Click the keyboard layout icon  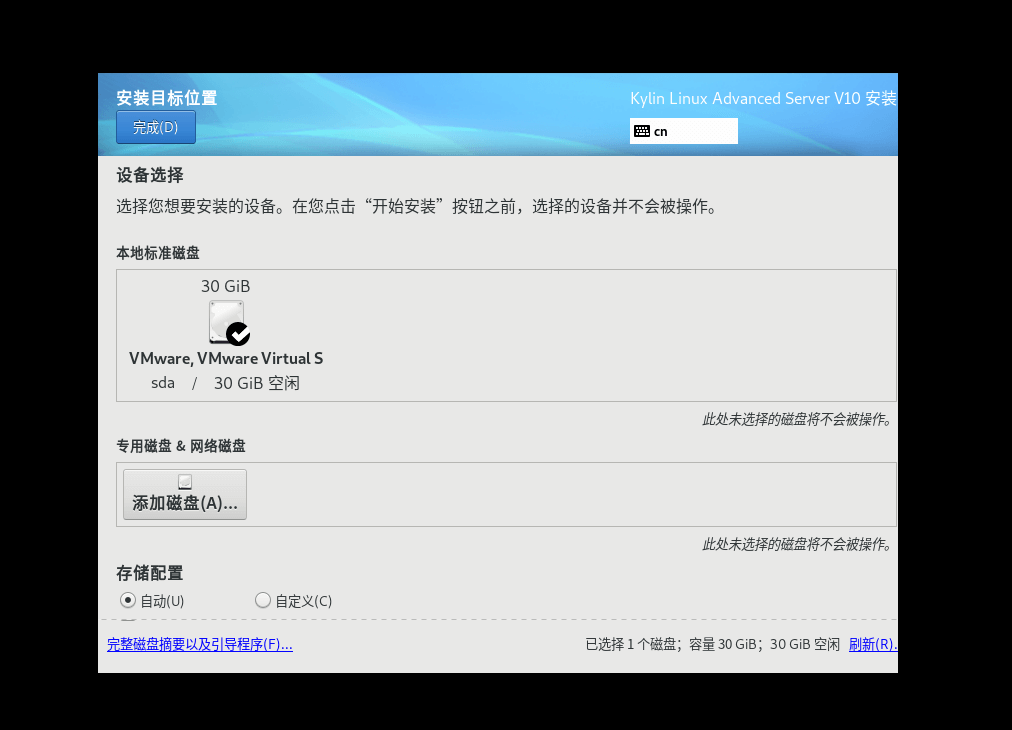pos(641,131)
